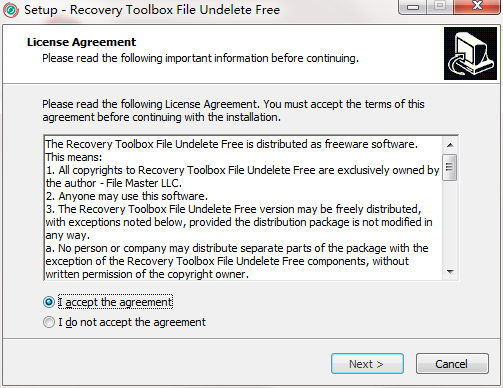
Task: Click inside the license agreement text box
Action: 243,208
